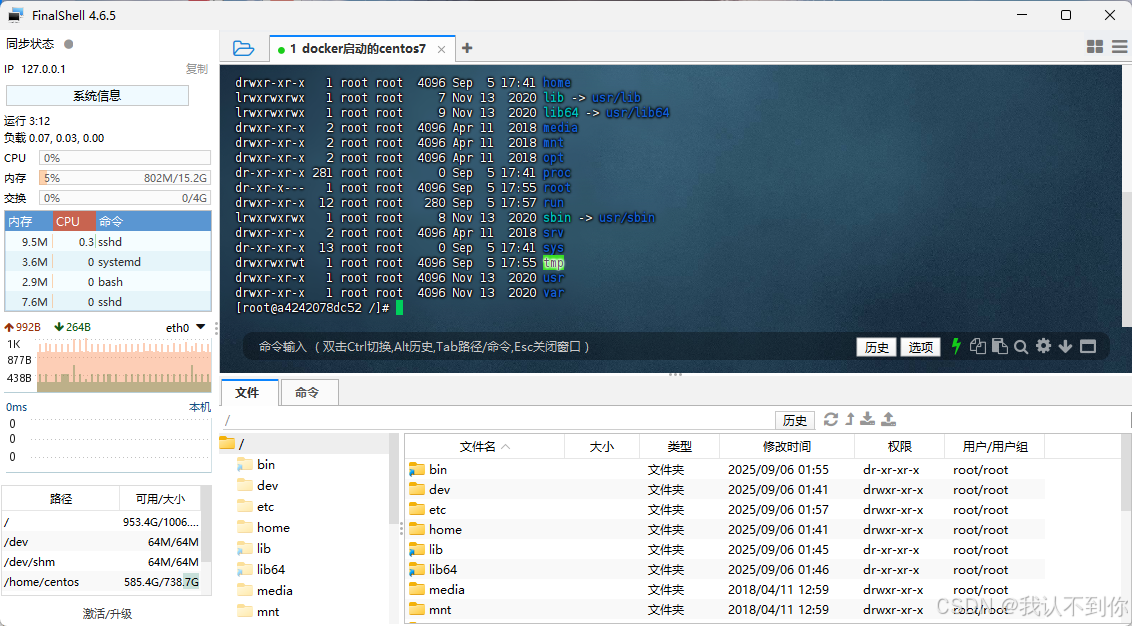Click the green lightning quick-command icon
Image resolution: width=1132 pixels, height=626 pixels.
957,347
